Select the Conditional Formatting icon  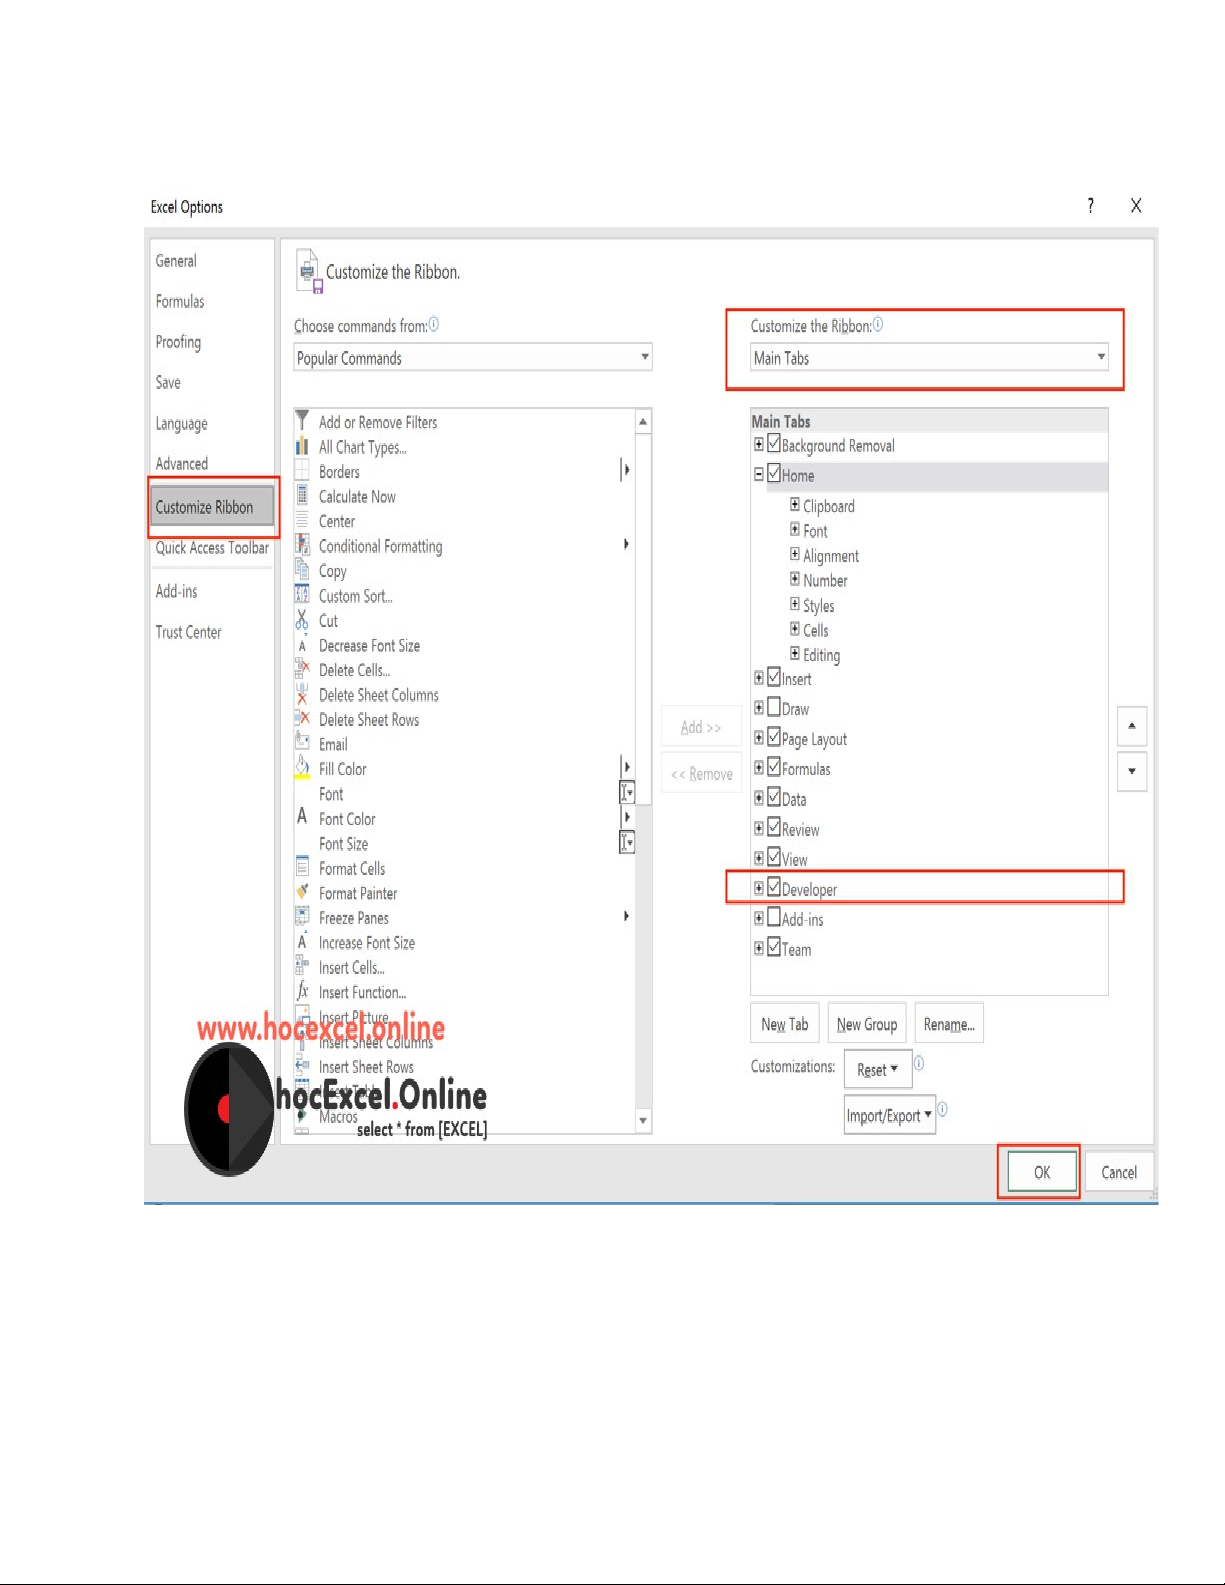click(302, 546)
